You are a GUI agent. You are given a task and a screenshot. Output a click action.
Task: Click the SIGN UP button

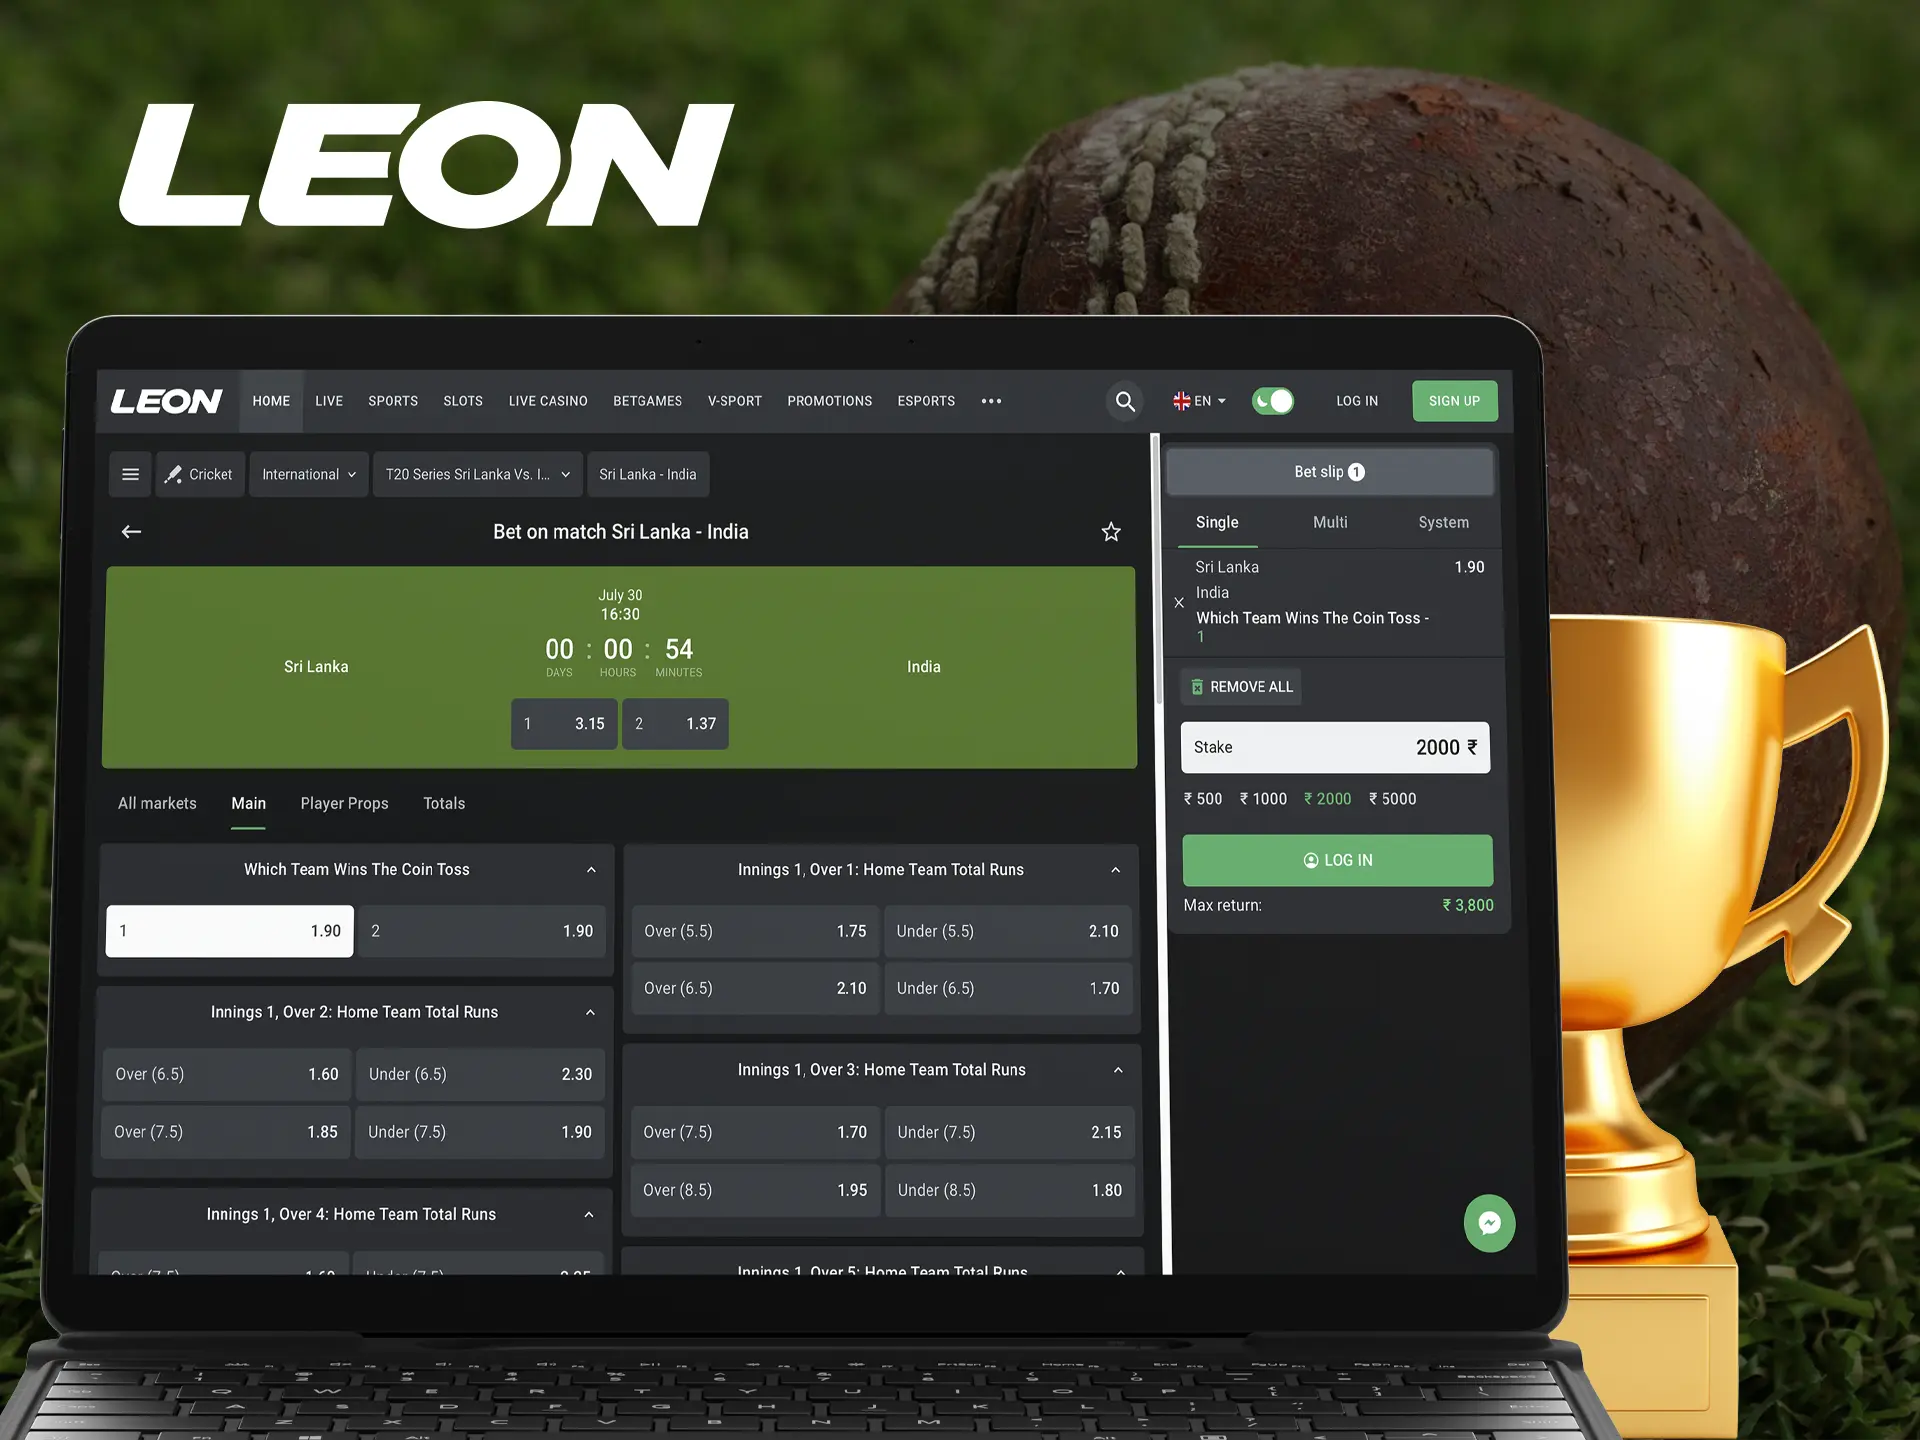[x=1448, y=401]
